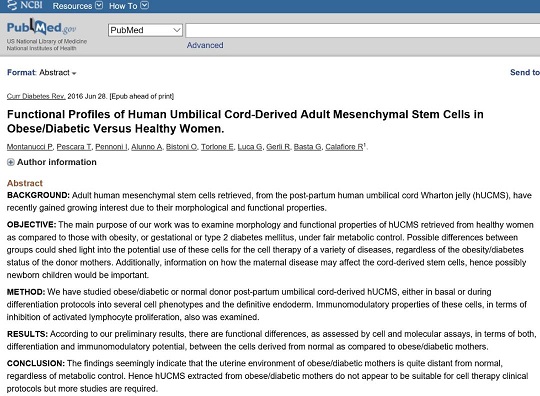Click the NCBI logo icon
540x396 pixels.
(x=12, y=5)
